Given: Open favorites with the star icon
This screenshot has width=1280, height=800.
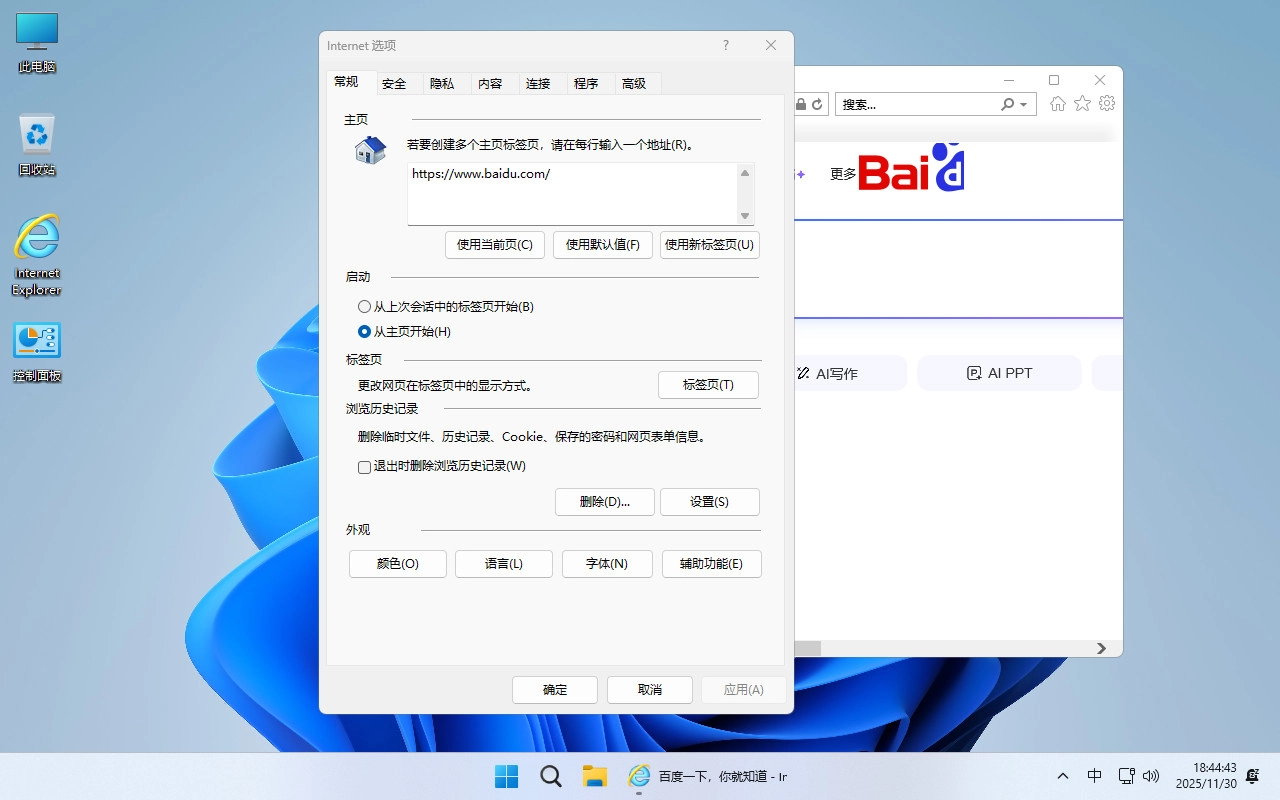Looking at the screenshot, I should click(1082, 103).
